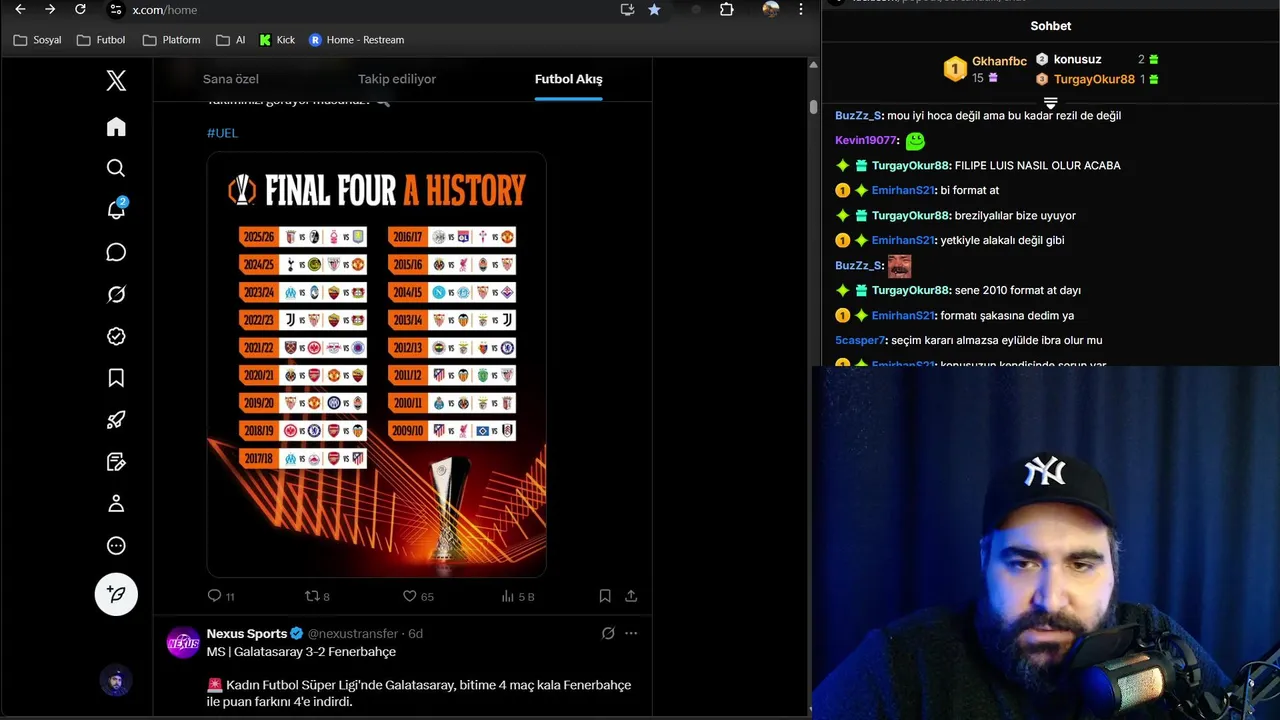Open the more options menu on Nexus Sports post
Screen dimensions: 1280x720
(631, 633)
